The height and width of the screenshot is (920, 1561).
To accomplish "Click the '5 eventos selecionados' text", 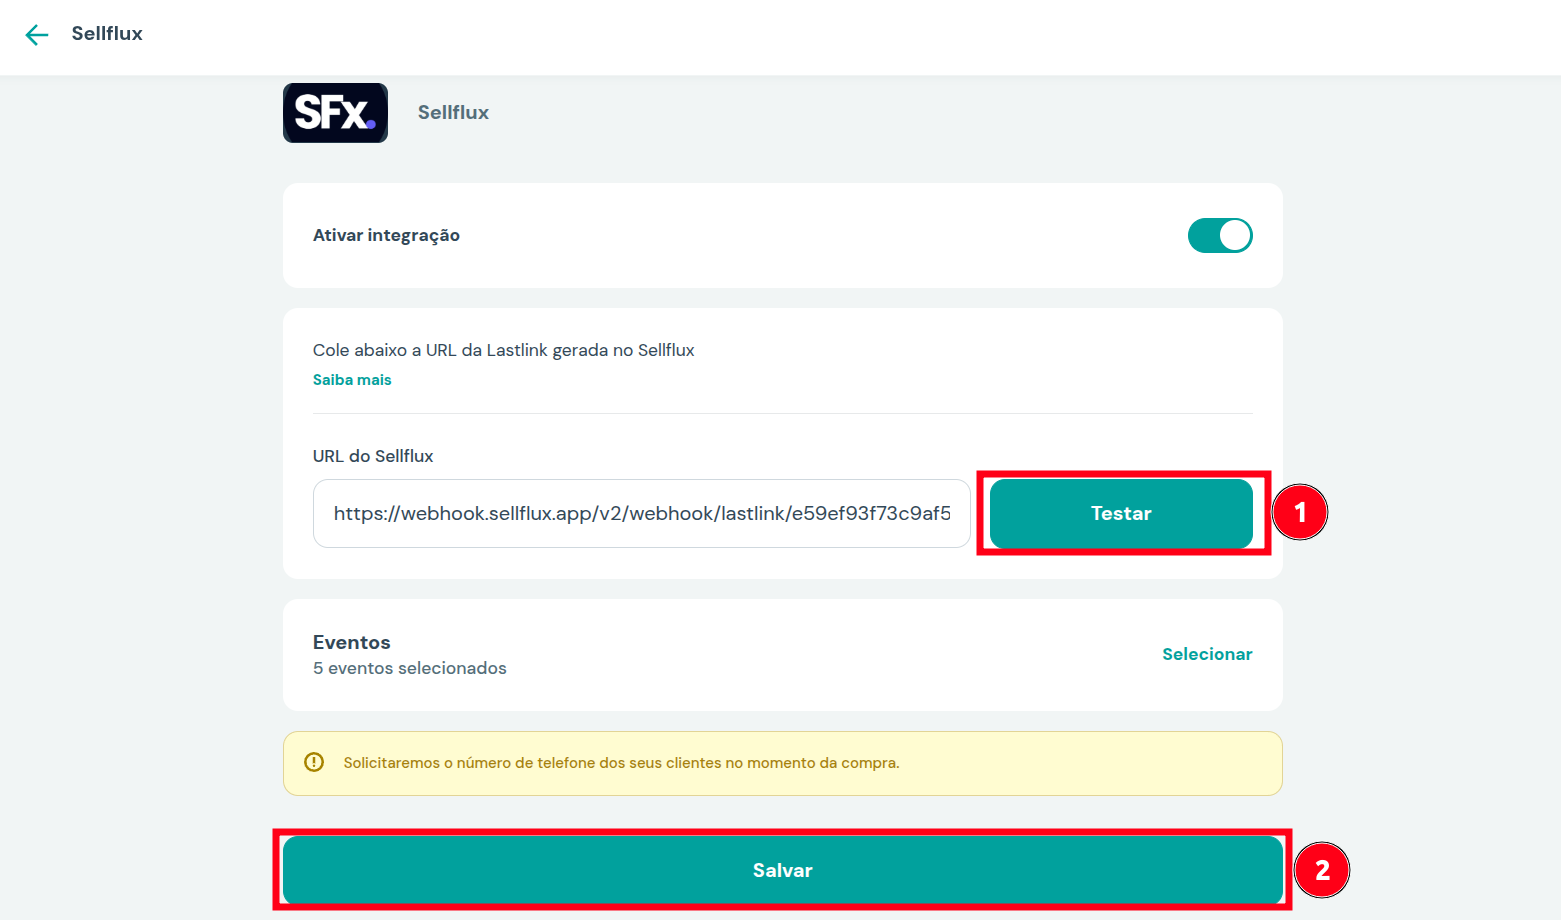I will point(410,668).
